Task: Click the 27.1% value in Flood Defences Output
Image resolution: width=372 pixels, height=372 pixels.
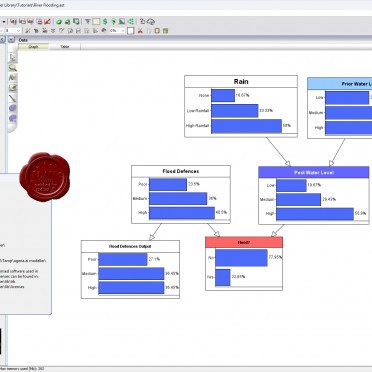Action: point(154,259)
